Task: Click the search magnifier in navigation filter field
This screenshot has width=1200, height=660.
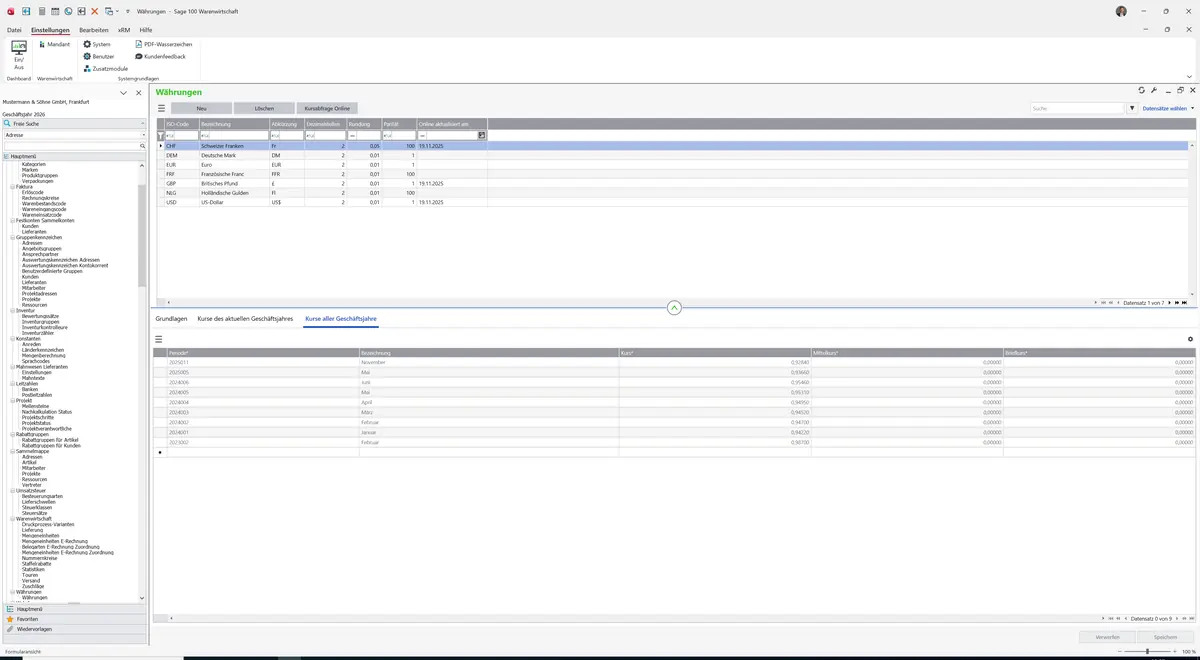Action: click(143, 146)
